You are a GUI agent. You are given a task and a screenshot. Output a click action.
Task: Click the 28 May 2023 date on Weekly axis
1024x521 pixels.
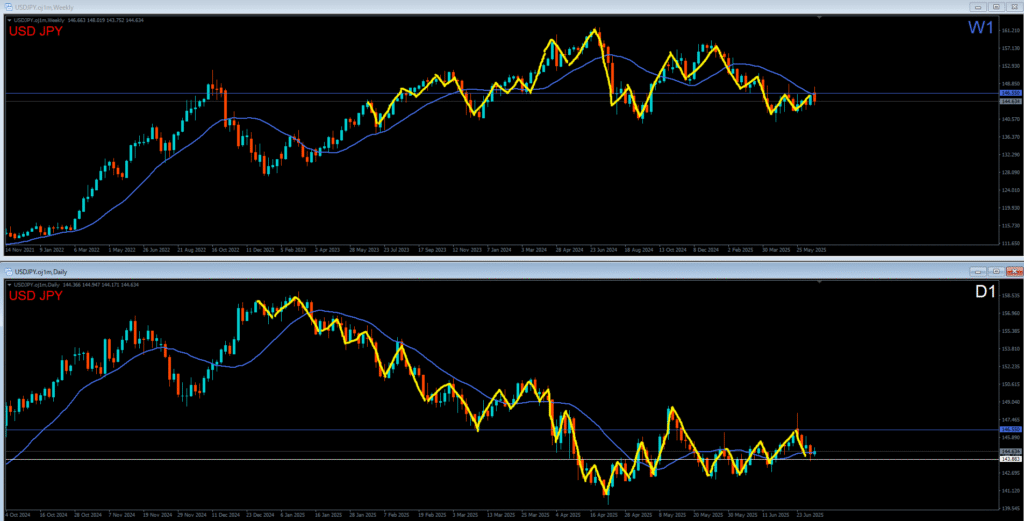364,250
